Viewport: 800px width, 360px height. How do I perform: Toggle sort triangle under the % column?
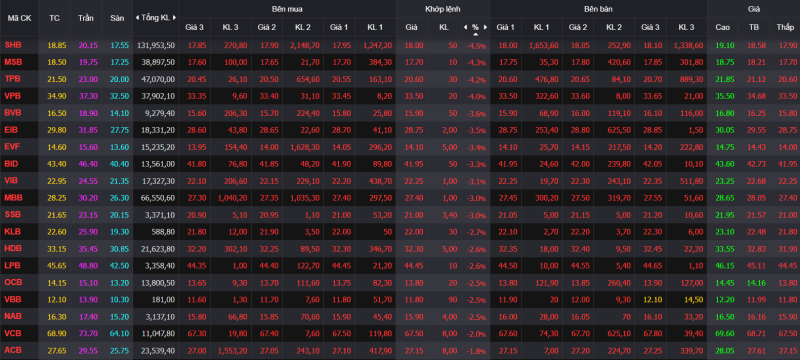tap(476, 34)
